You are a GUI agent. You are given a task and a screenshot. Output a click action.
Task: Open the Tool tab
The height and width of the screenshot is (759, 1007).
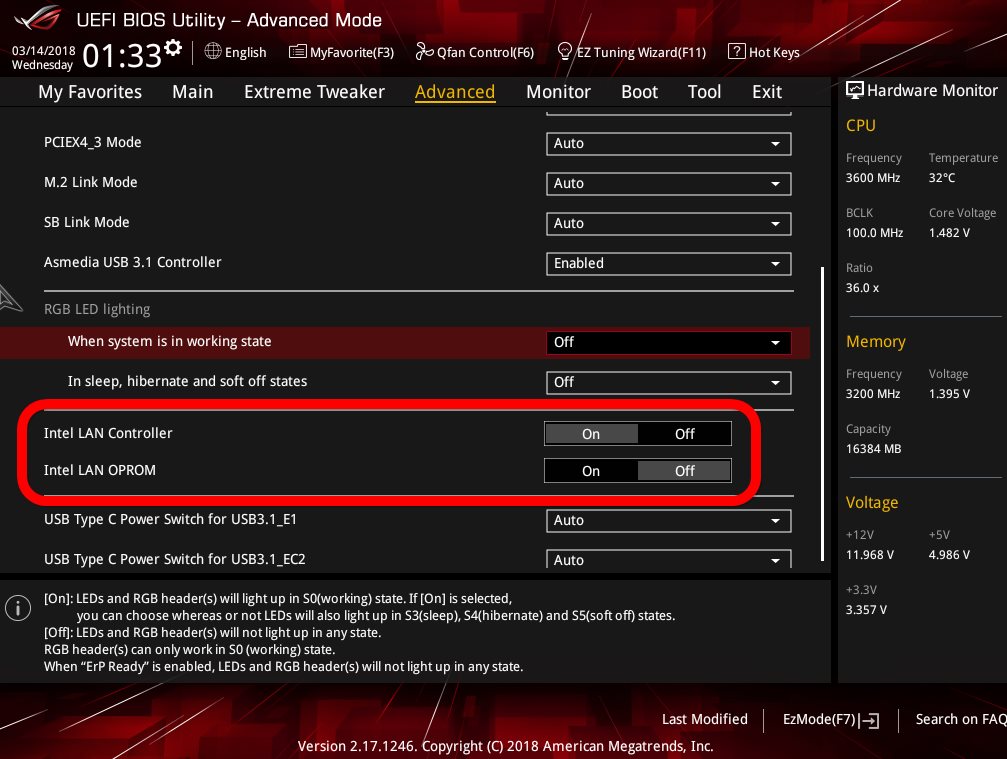(705, 92)
